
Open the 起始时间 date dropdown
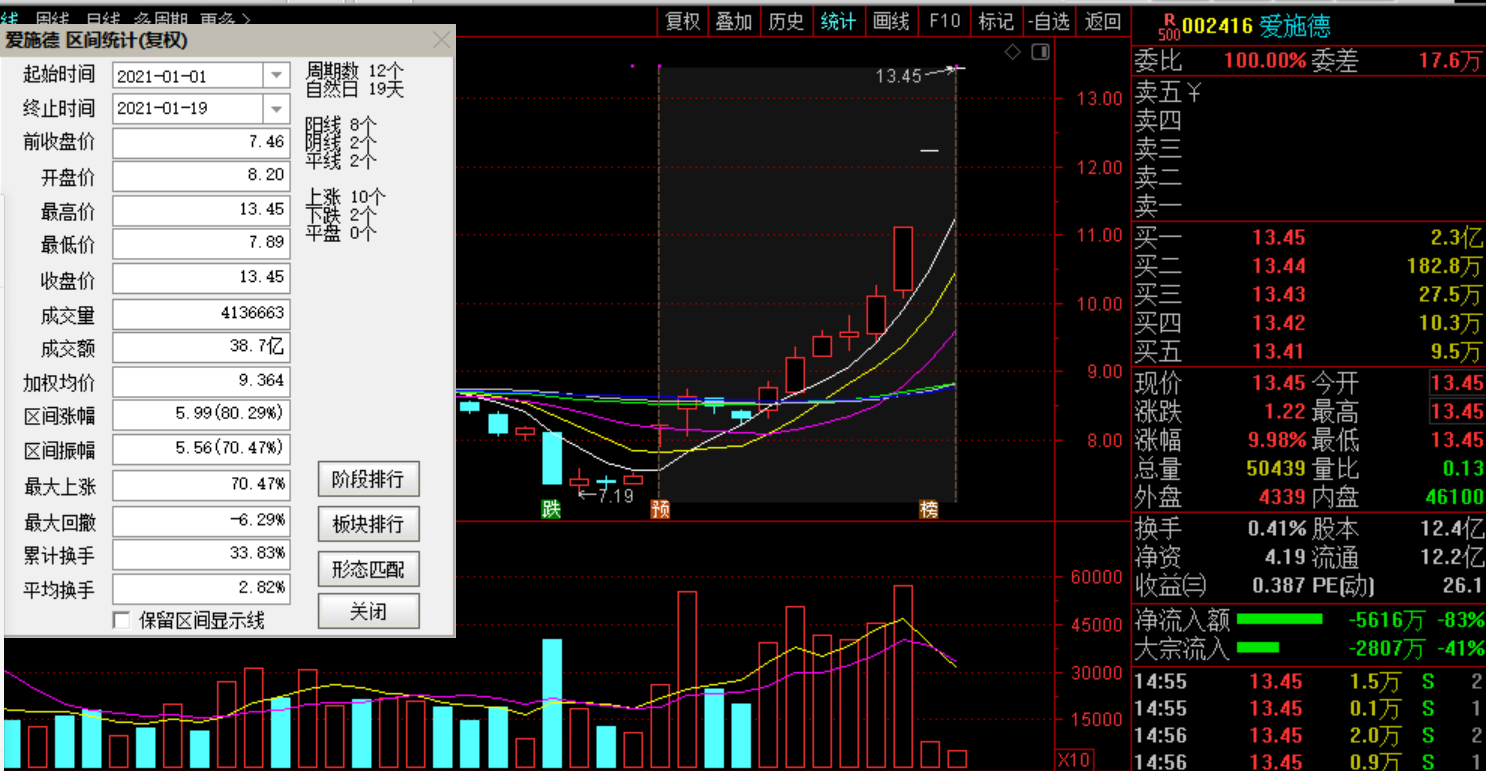tap(276, 76)
